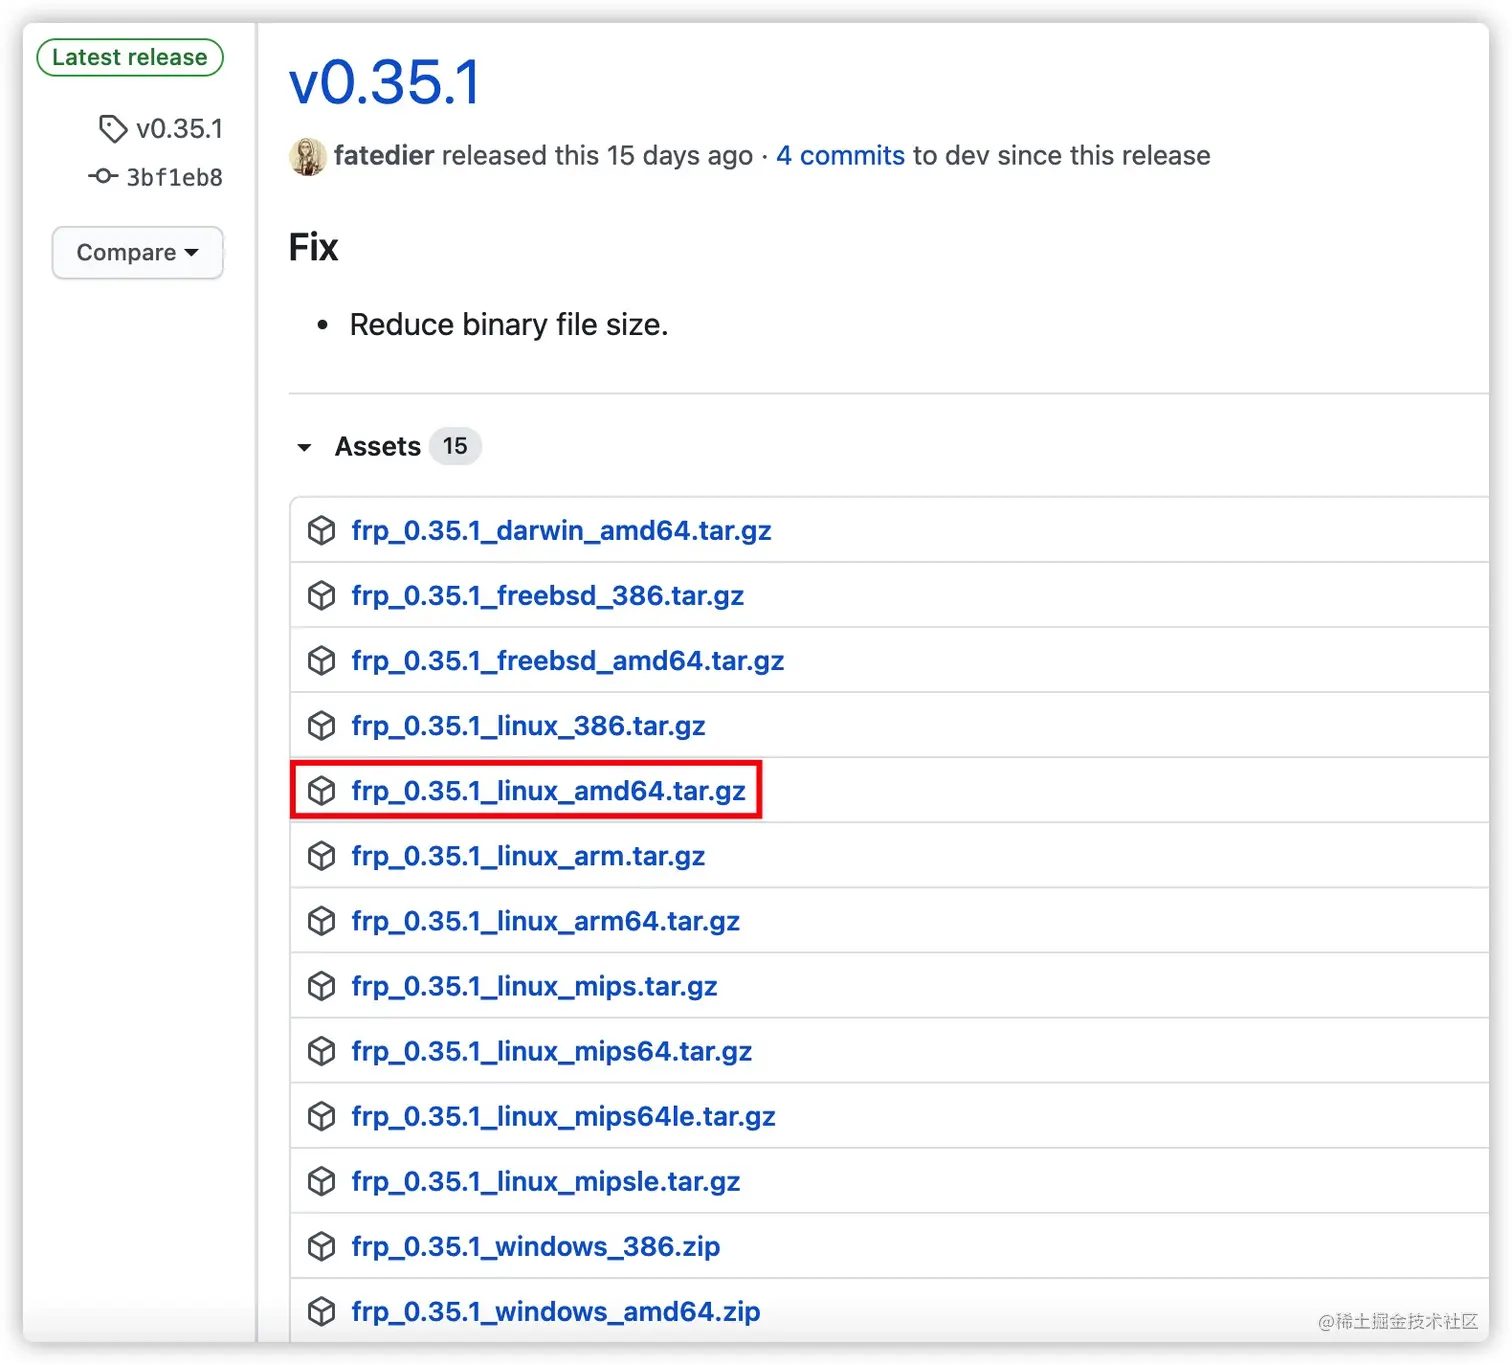Open commit 3bf1eb8

coord(174,177)
